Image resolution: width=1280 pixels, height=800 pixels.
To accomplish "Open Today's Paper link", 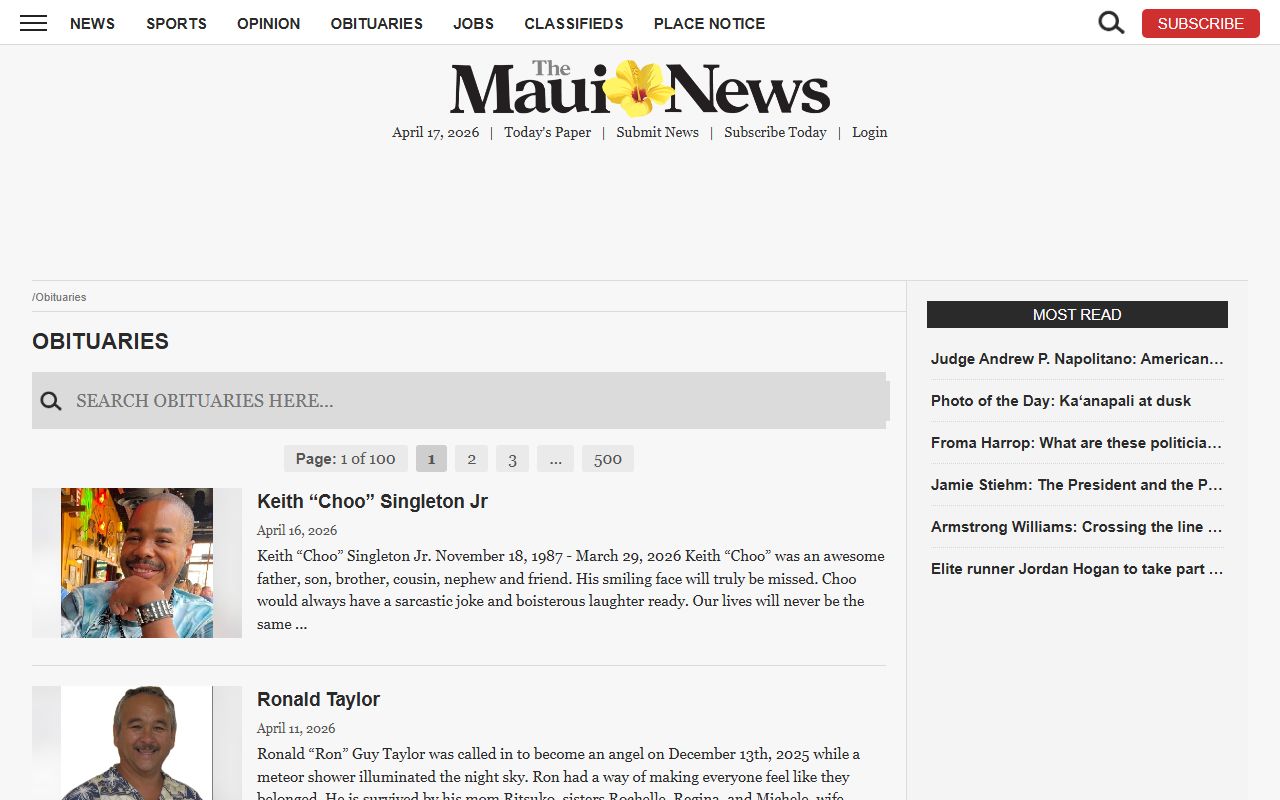I will [547, 132].
